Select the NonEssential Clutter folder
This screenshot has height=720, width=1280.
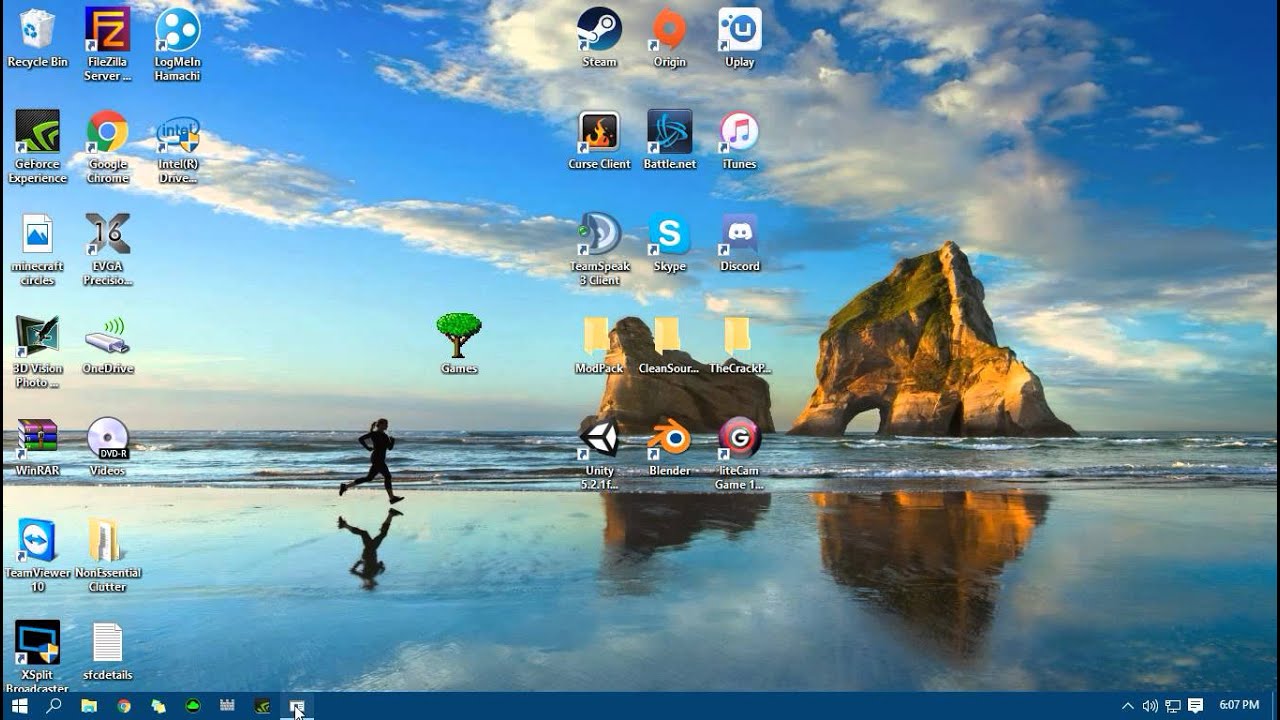click(108, 556)
